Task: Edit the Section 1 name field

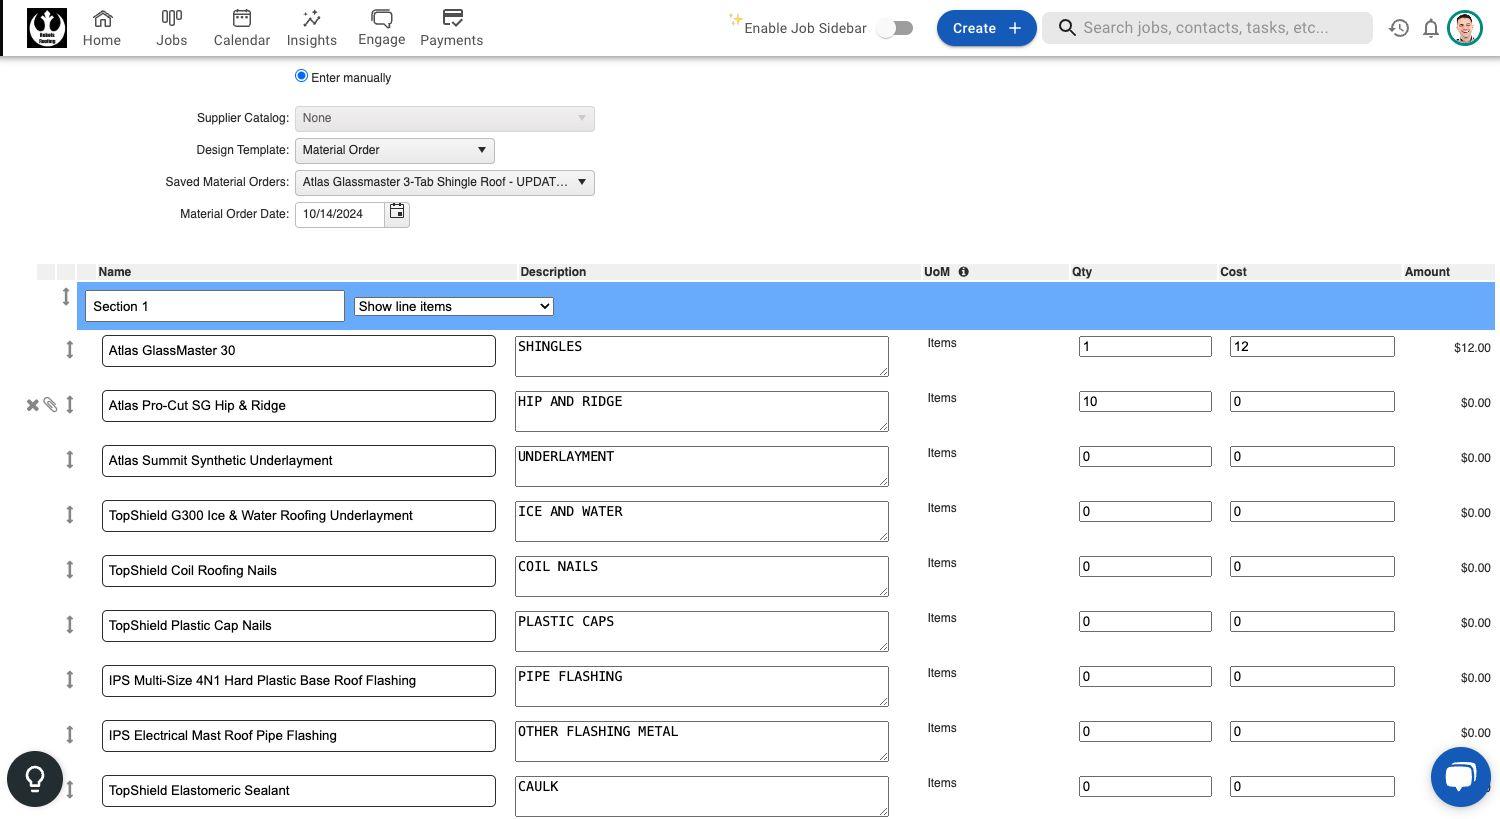Action: [x=215, y=306]
